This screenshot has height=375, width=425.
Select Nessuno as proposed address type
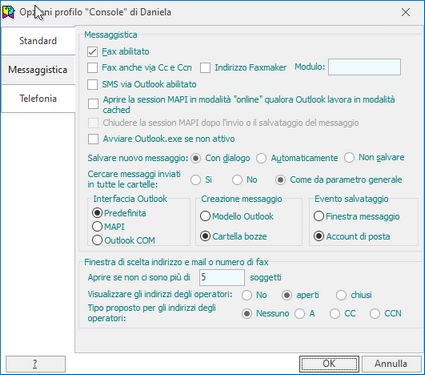click(247, 314)
